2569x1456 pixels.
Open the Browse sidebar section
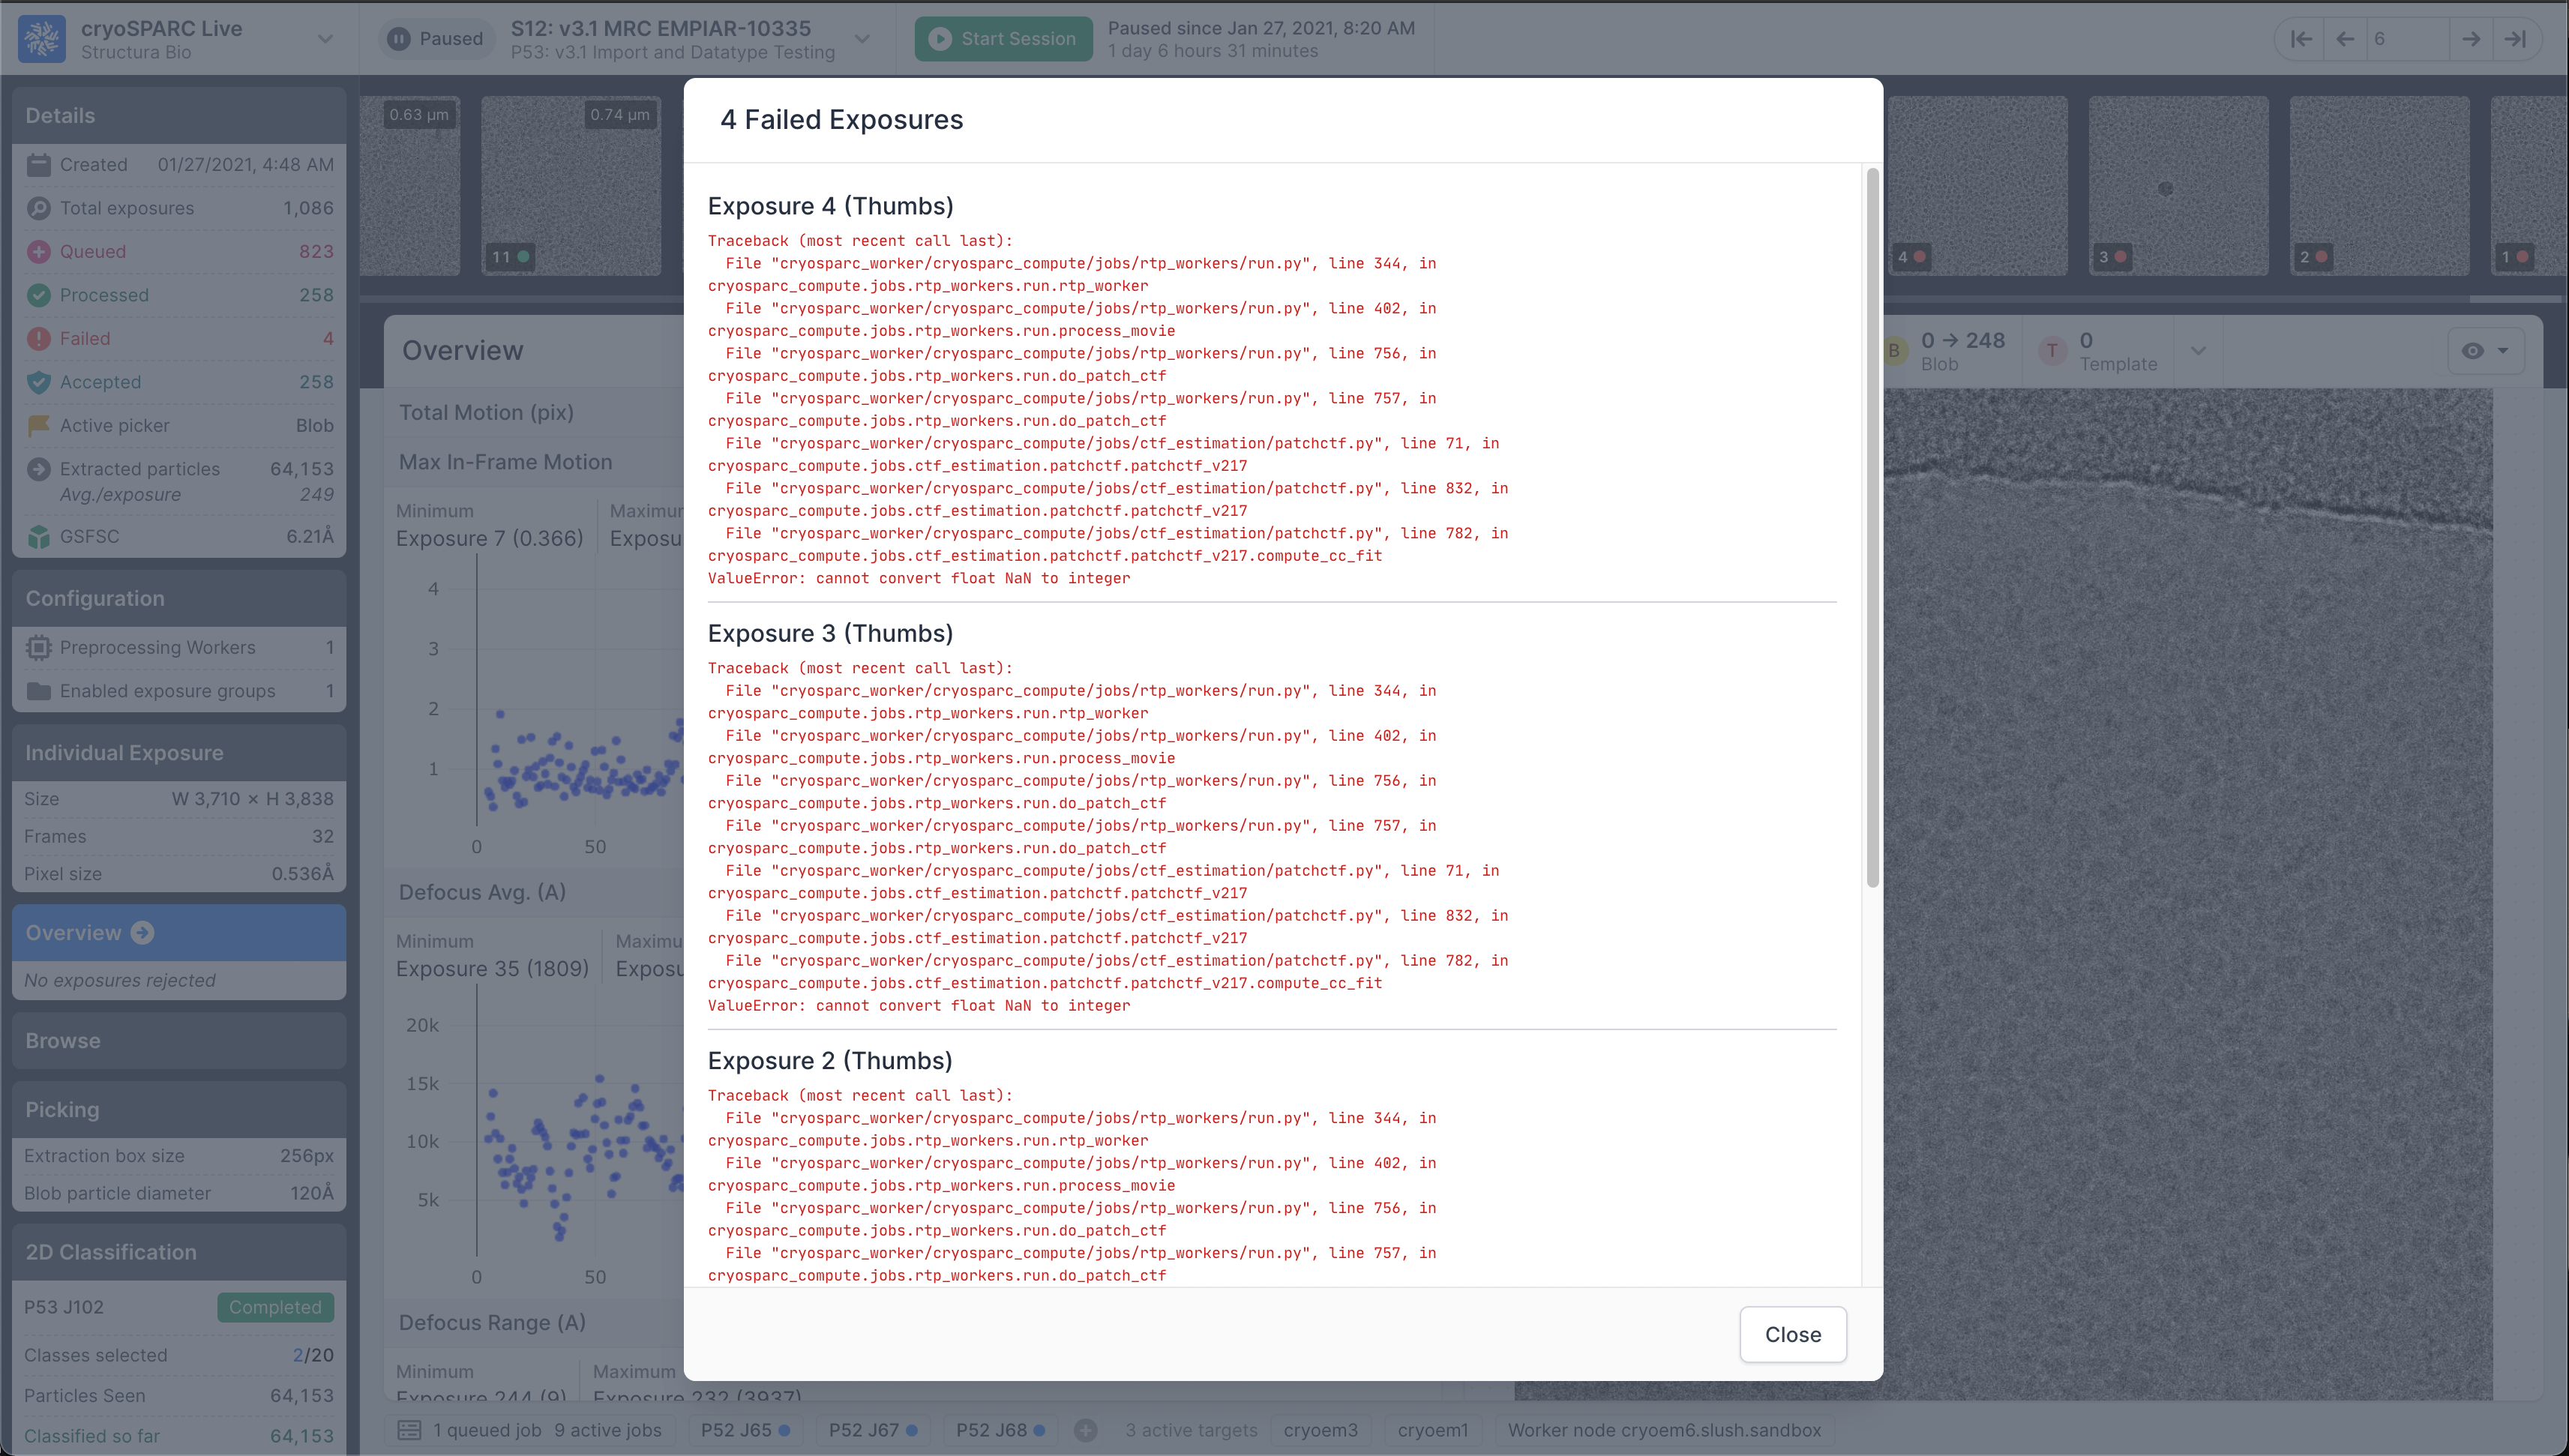click(179, 1041)
